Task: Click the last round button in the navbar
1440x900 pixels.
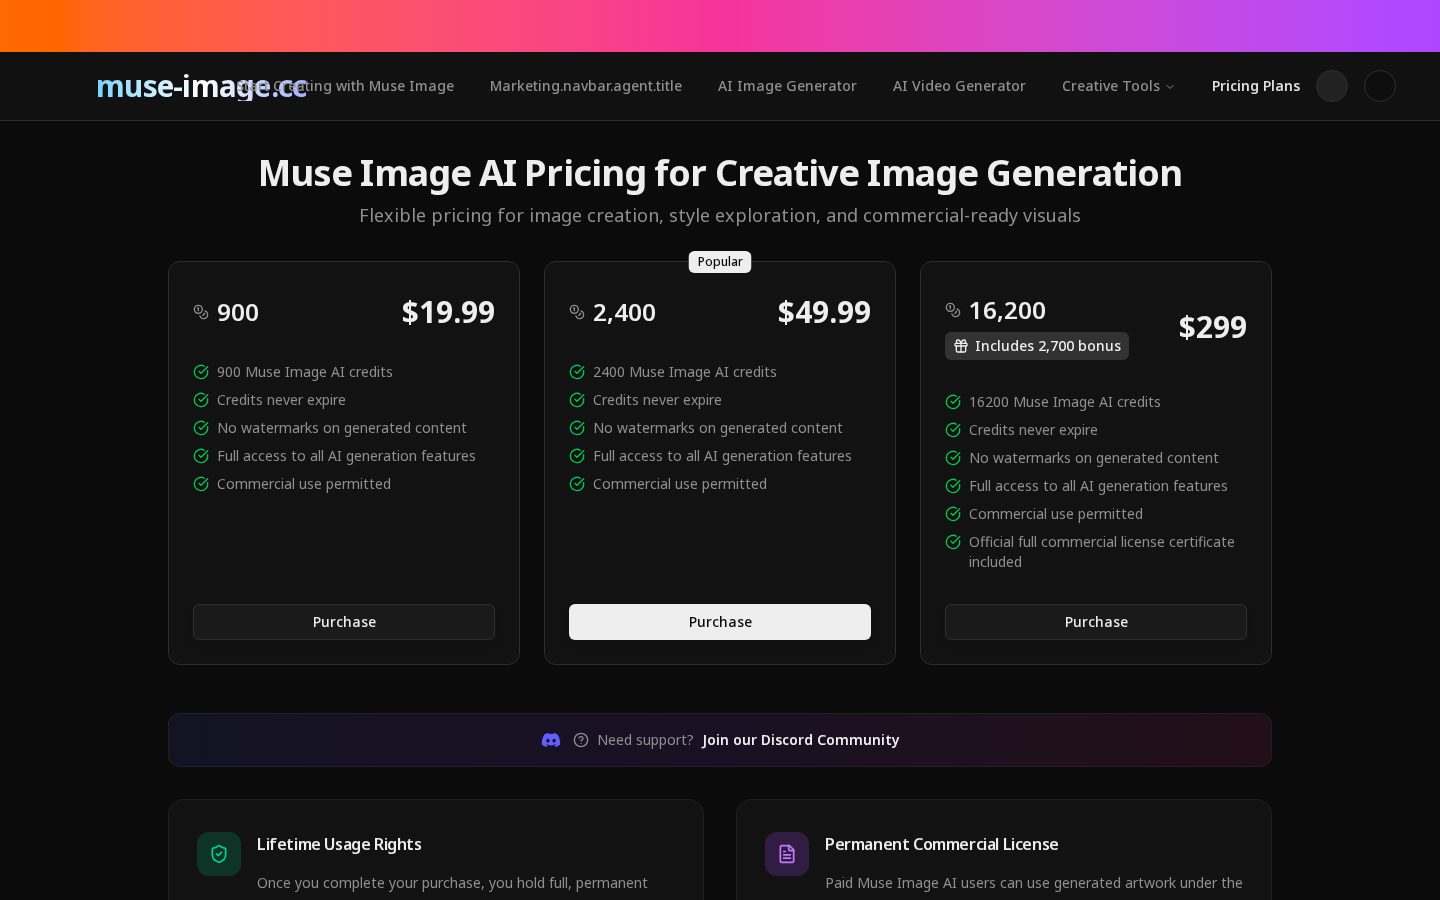Action: coord(1380,86)
